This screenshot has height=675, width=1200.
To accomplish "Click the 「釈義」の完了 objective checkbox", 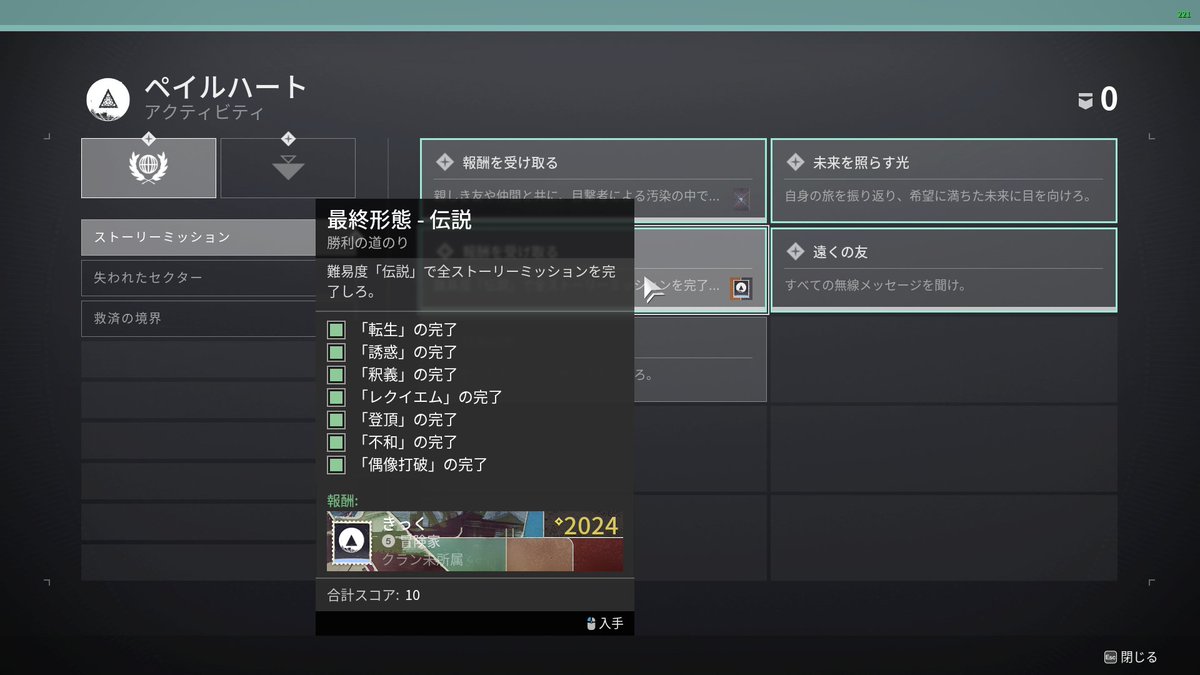I will [336, 374].
